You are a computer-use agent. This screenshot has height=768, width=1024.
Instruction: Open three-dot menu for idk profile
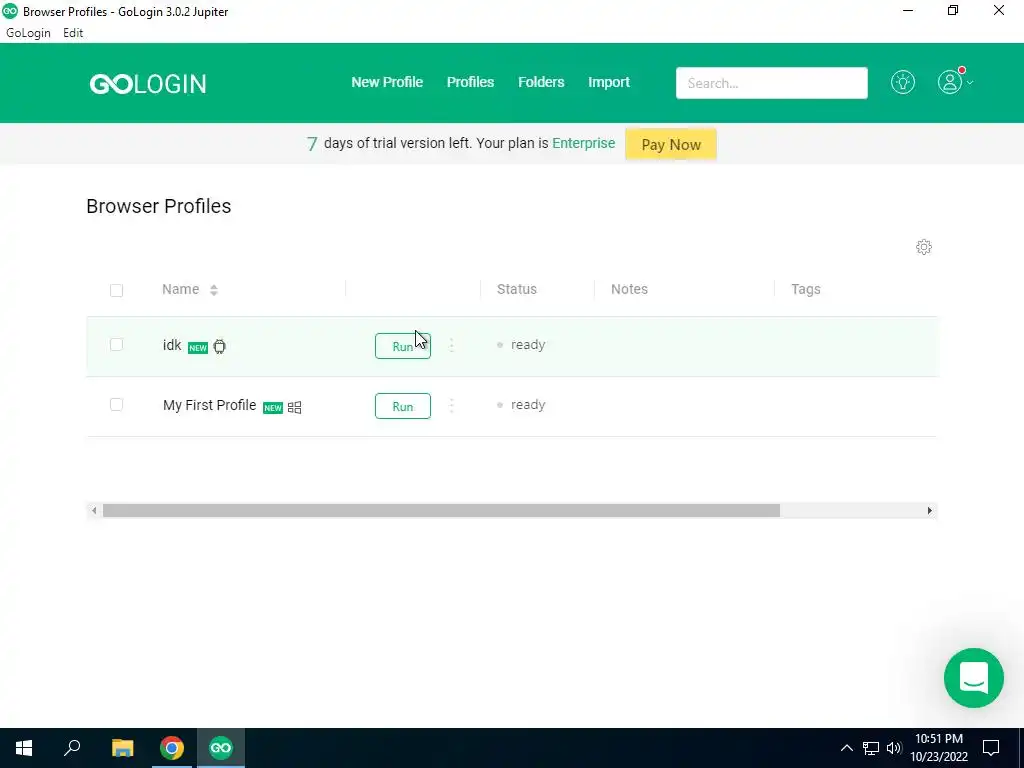coord(451,345)
